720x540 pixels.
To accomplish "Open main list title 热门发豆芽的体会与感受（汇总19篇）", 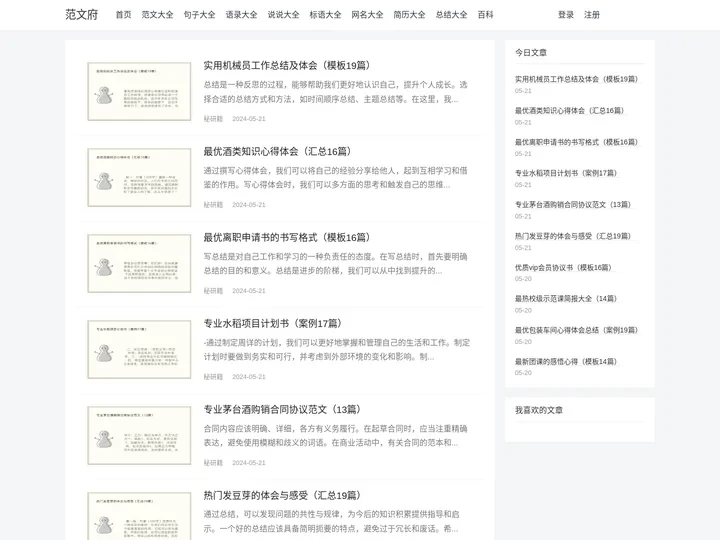I will [x=282, y=495].
